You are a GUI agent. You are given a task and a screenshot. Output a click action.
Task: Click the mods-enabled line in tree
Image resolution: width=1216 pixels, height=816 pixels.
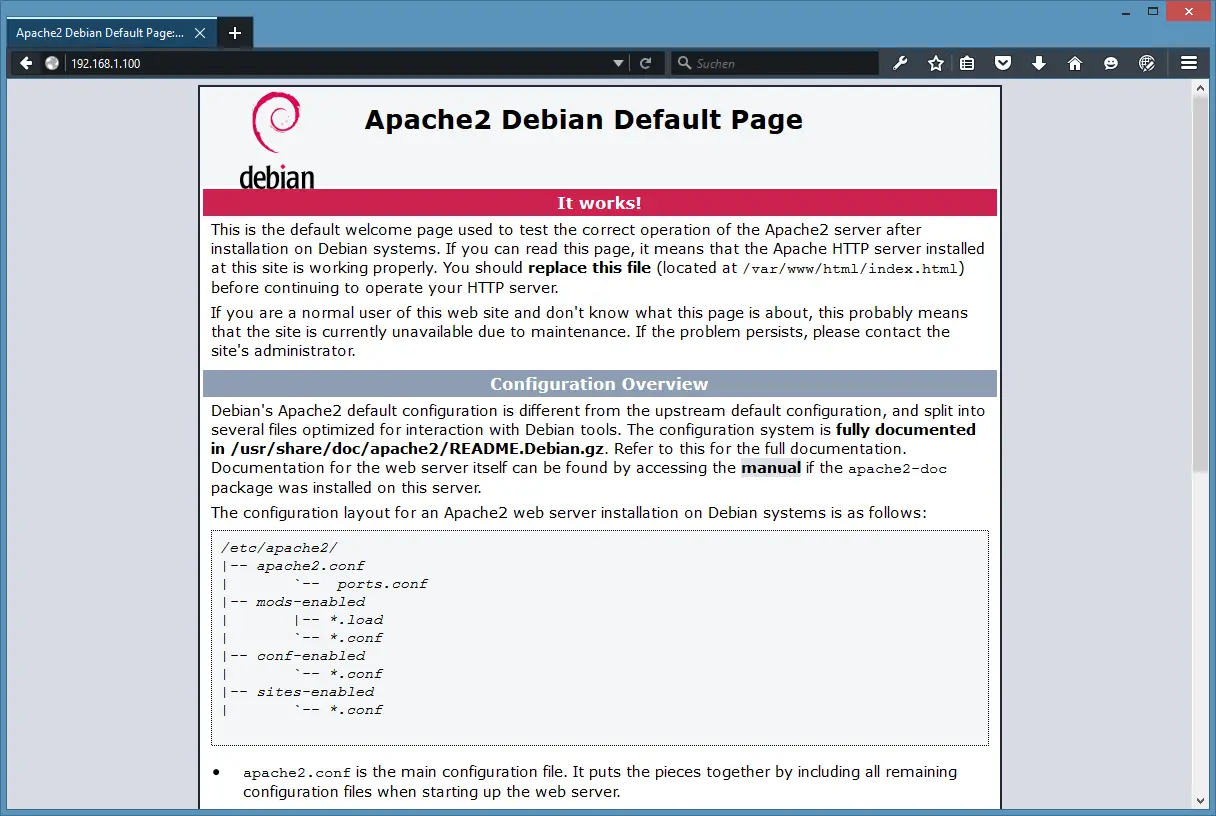point(311,602)
